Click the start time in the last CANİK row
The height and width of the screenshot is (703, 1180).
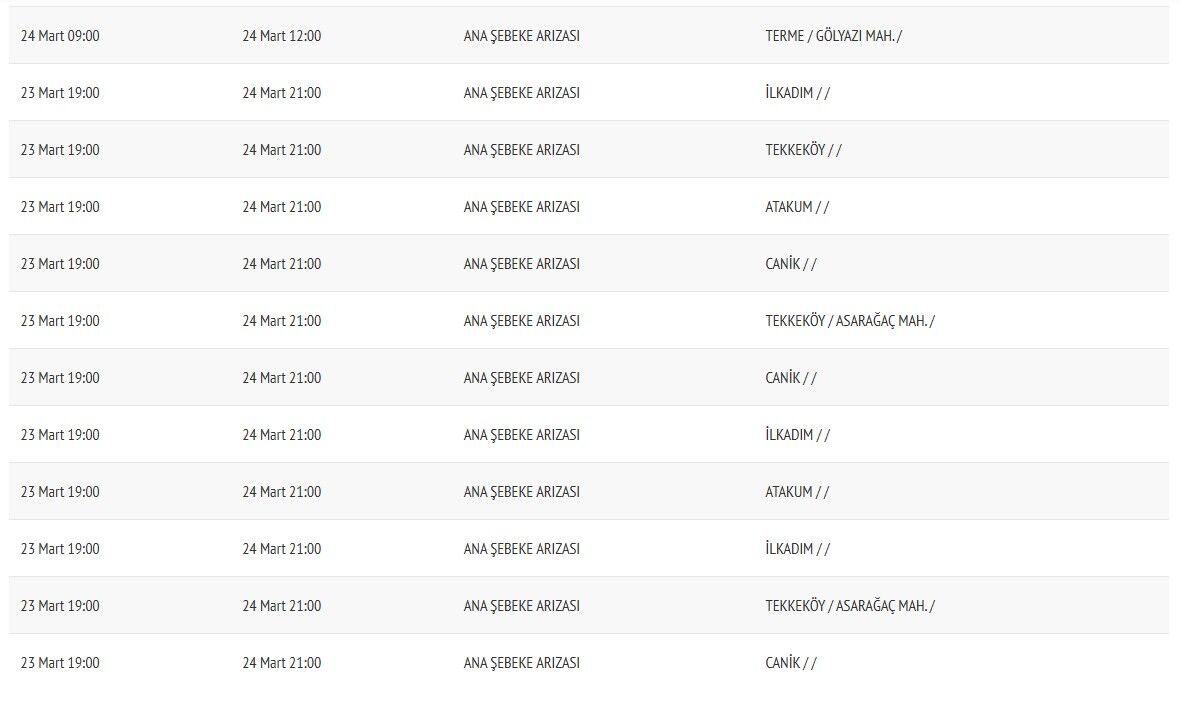coord(60,663)
